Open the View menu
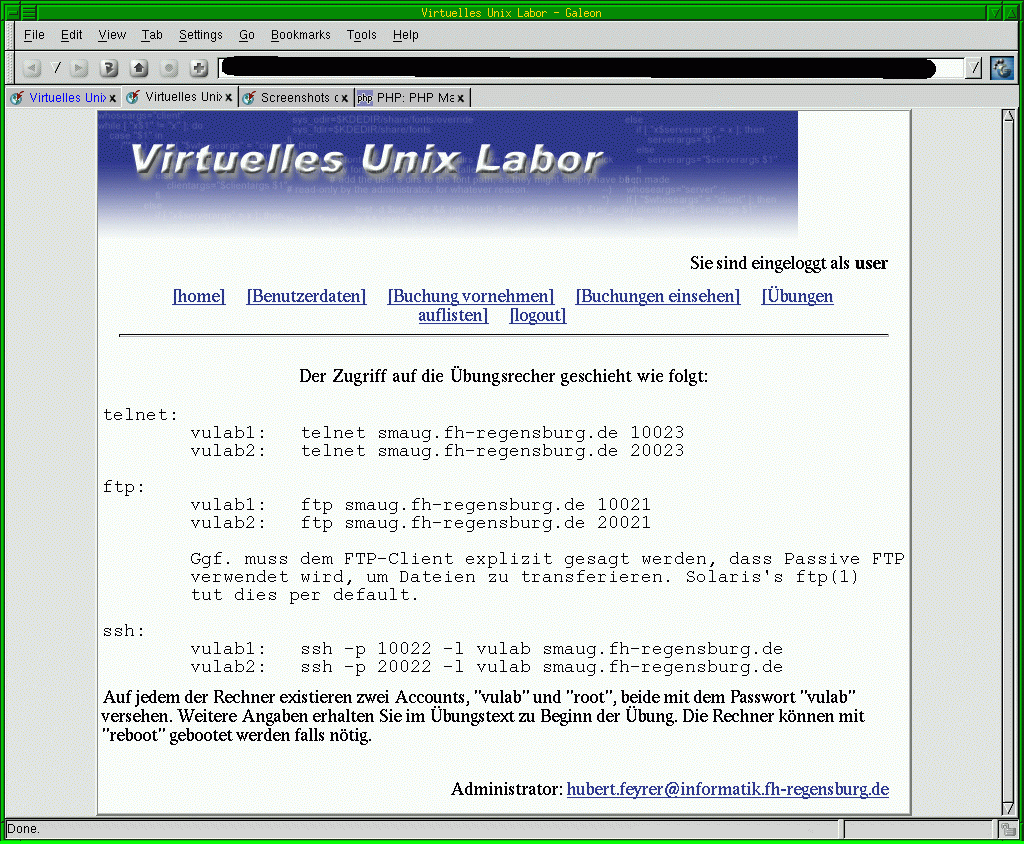The height and width of the screenshot is (844, 1024). coord(112,35)
